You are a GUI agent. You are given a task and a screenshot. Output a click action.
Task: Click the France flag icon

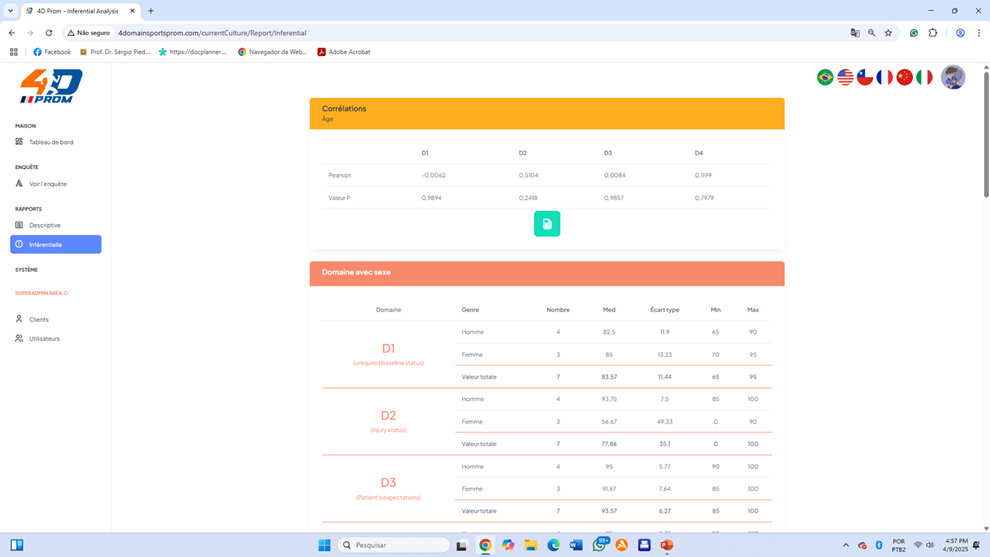click(885, 77)
